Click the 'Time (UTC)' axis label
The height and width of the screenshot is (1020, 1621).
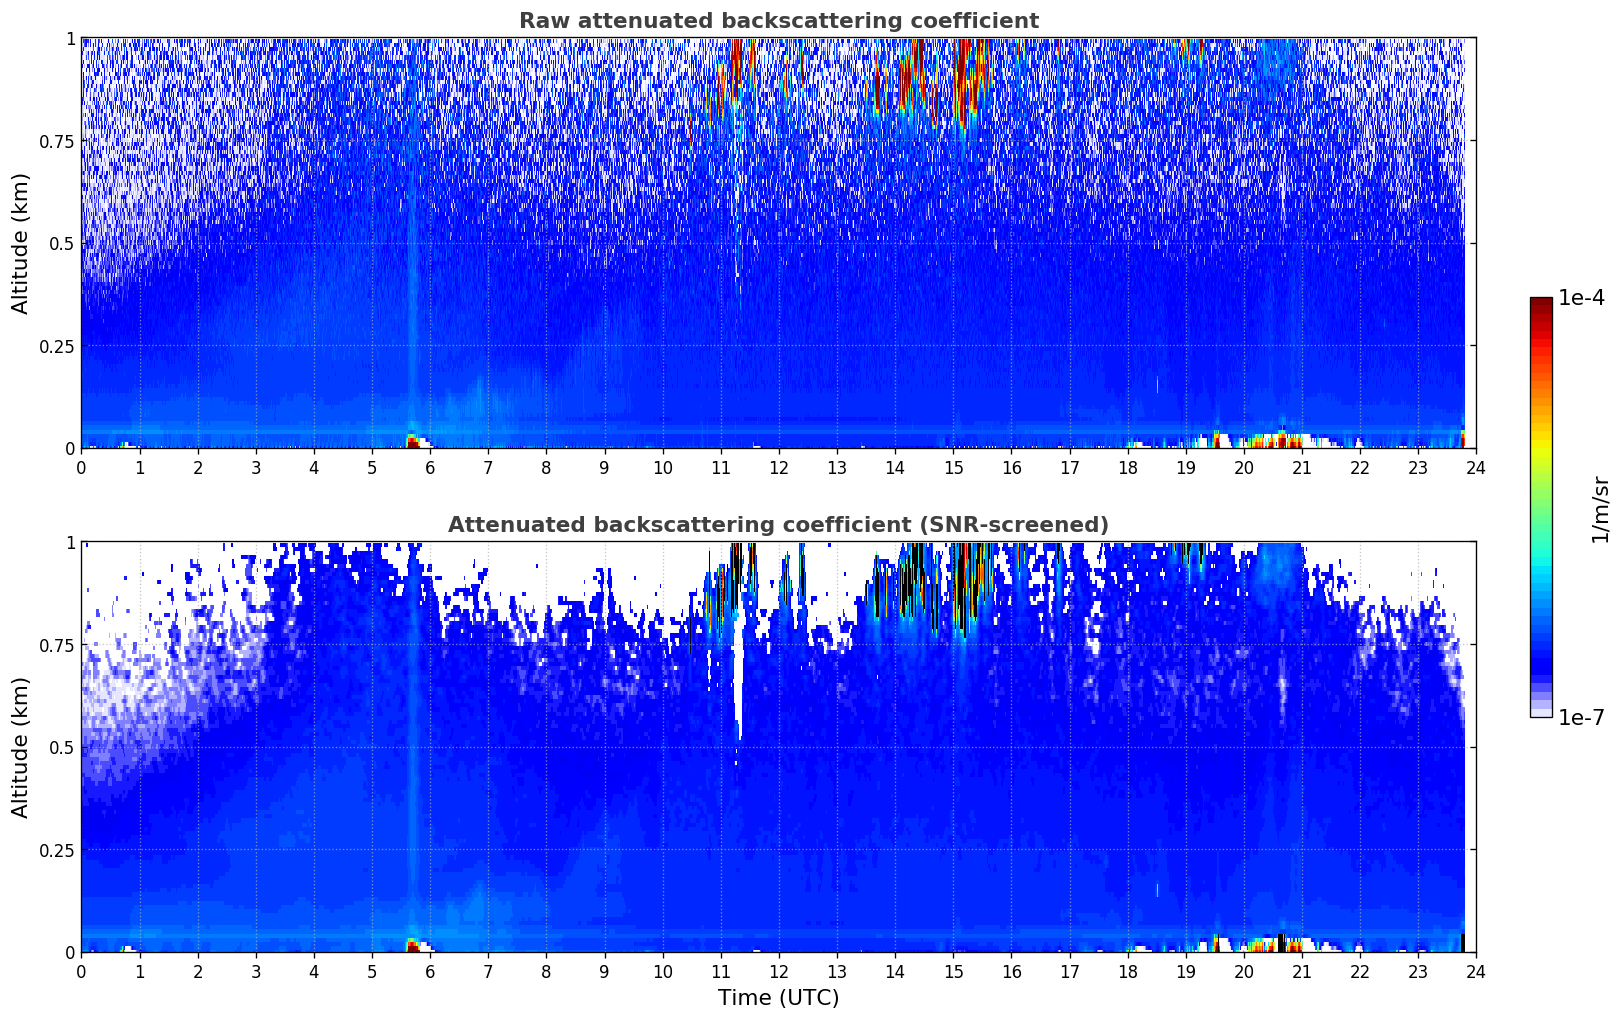[x=778, y=998]
